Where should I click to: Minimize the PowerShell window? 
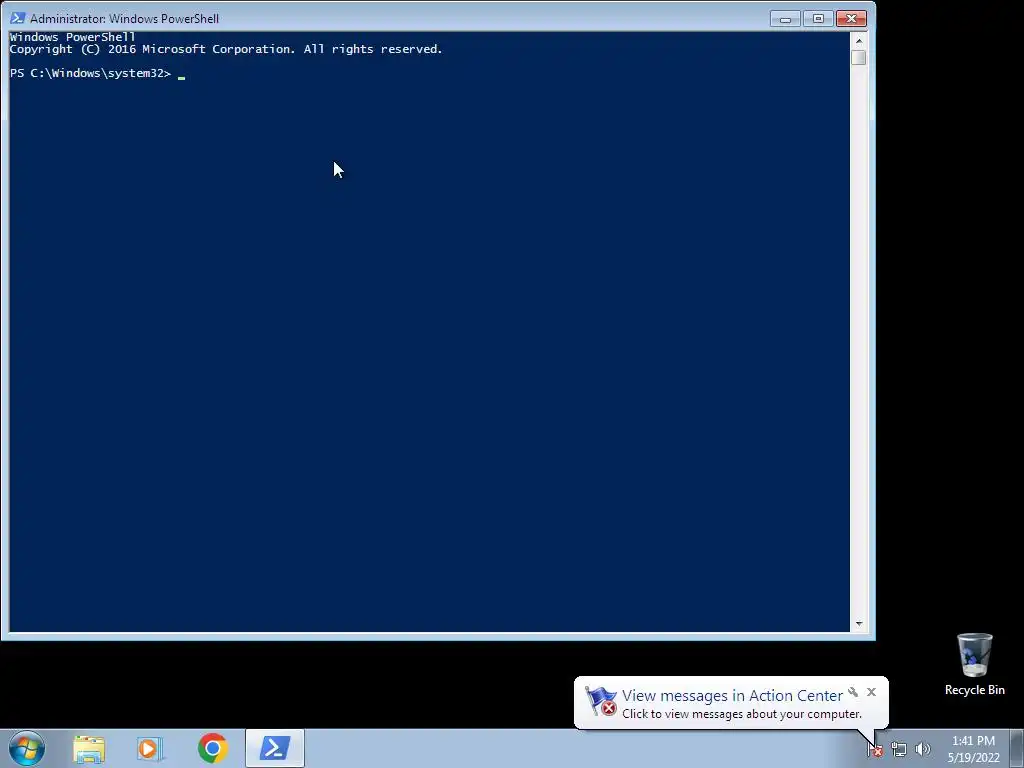click(x=785, y=19)
